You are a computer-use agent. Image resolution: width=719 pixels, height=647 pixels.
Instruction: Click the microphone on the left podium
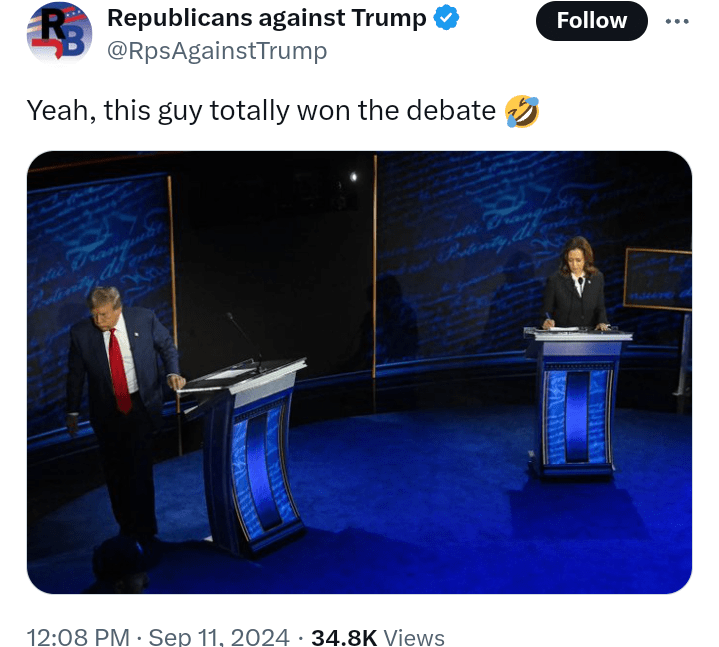243,340
